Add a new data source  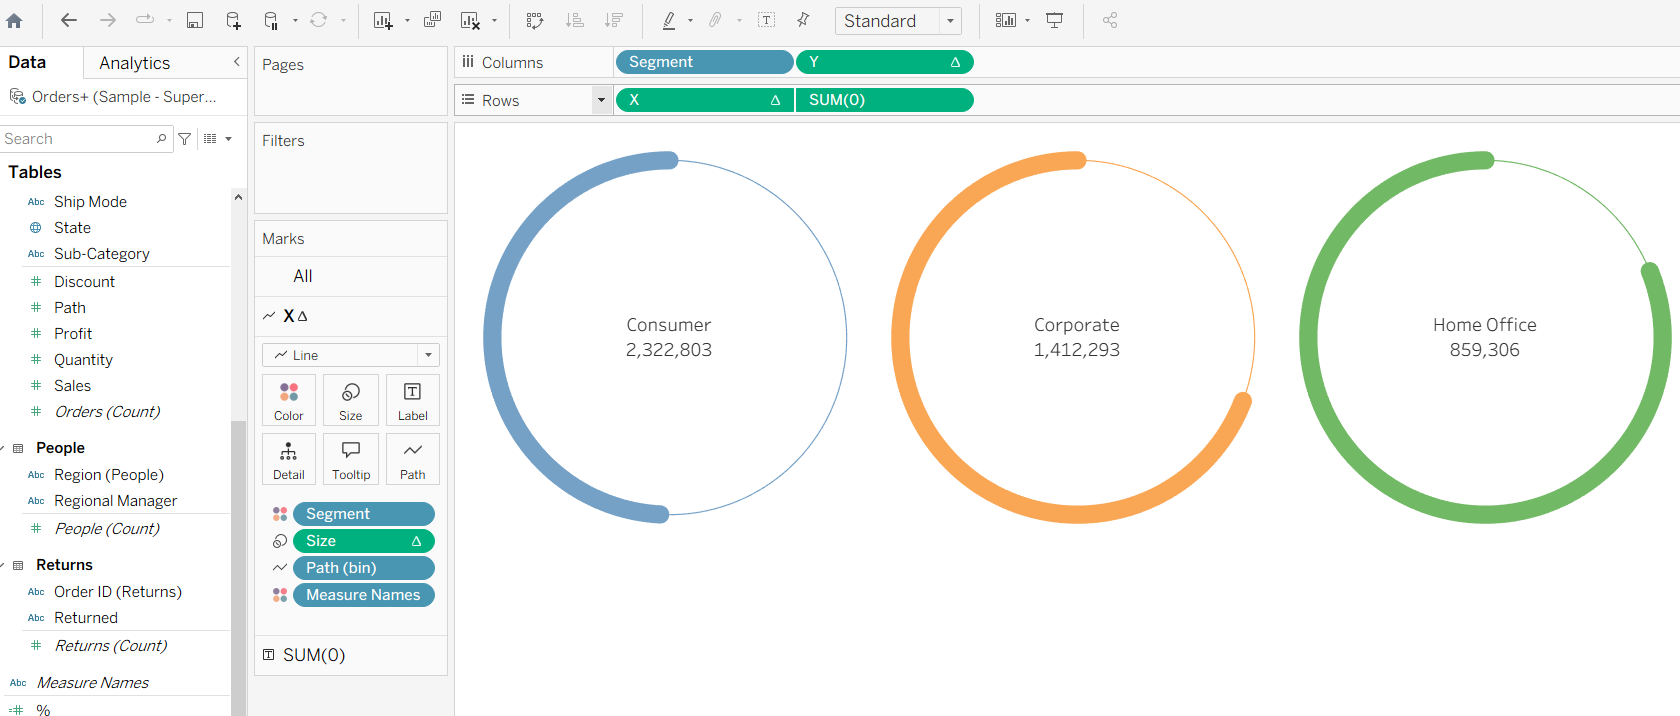point(233,20)
